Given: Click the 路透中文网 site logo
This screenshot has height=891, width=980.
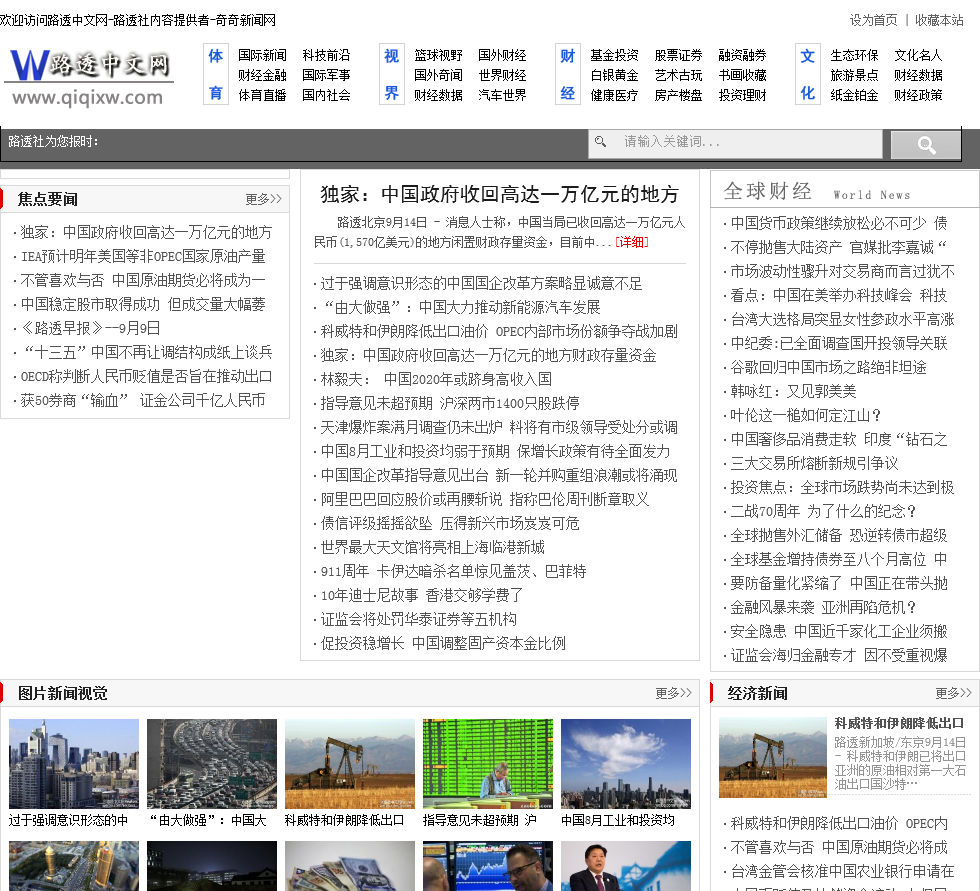Looking at the screenshot, I should [x=89, y=75].
